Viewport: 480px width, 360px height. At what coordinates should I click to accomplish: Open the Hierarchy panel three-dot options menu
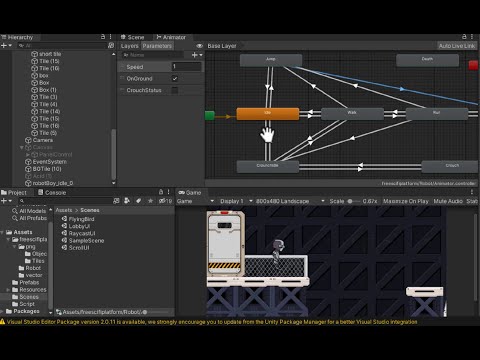(x=110, y=37)
